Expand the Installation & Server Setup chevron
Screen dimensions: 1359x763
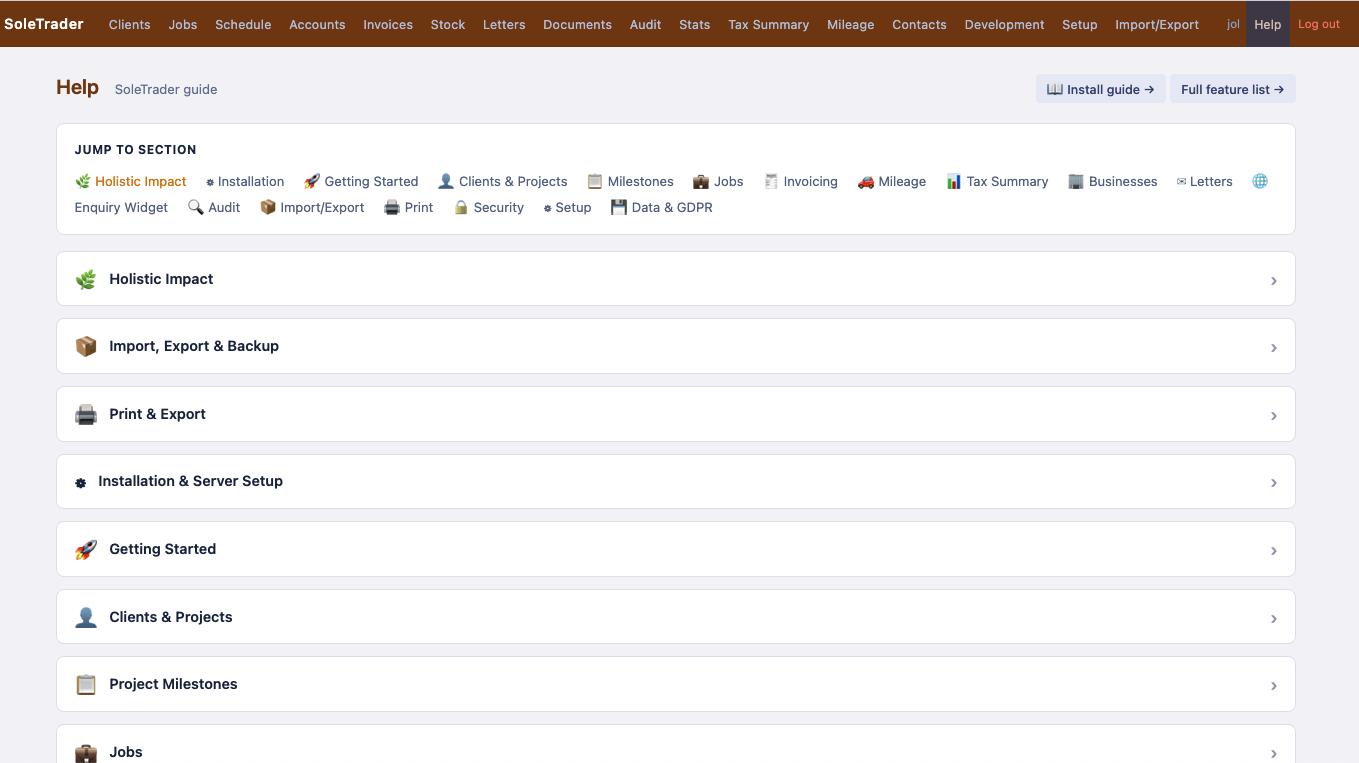(x=1274, y=483)
